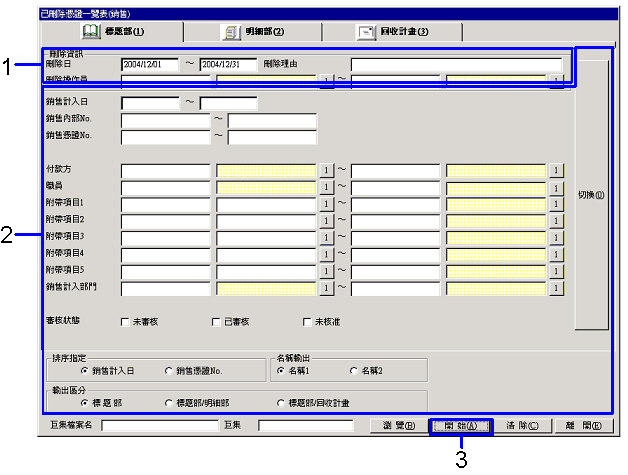This screenshot has height=475, width=628.
Task: Open lookup for 附帶項目2 start value
Action: click(x=325, y=220)
